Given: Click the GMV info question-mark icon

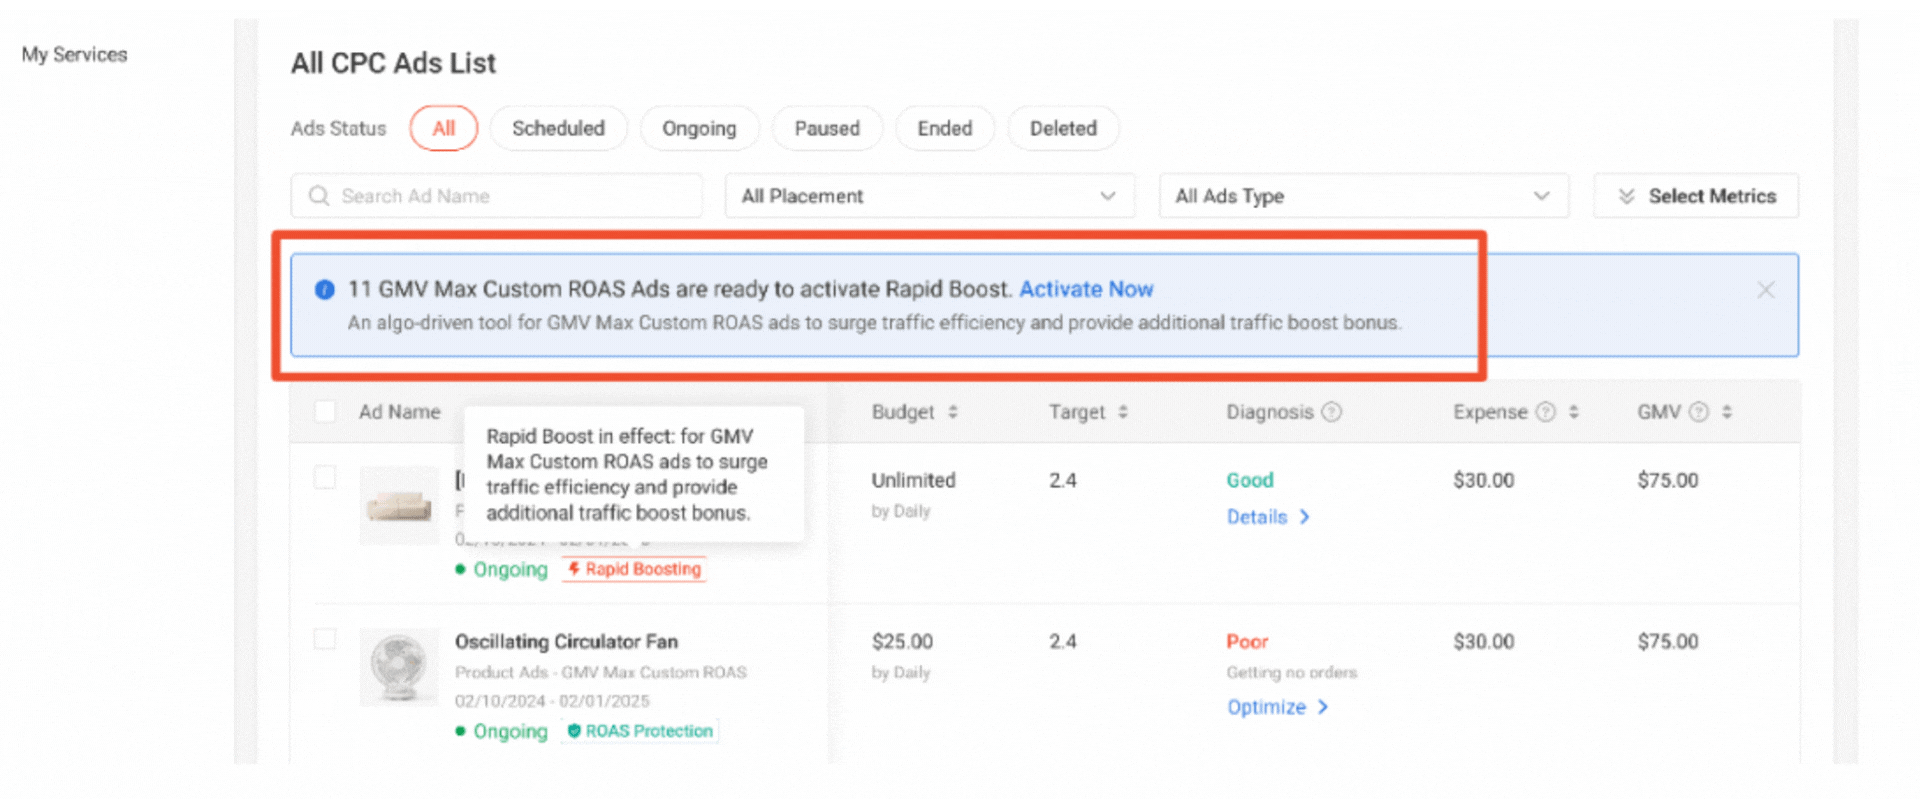Looking at the screenshot, I should pos(1699,412).
